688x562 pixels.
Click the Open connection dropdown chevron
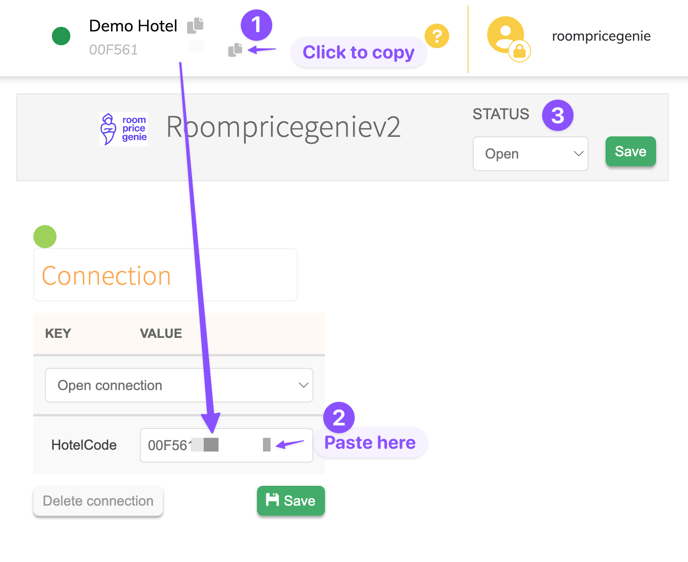302,385
